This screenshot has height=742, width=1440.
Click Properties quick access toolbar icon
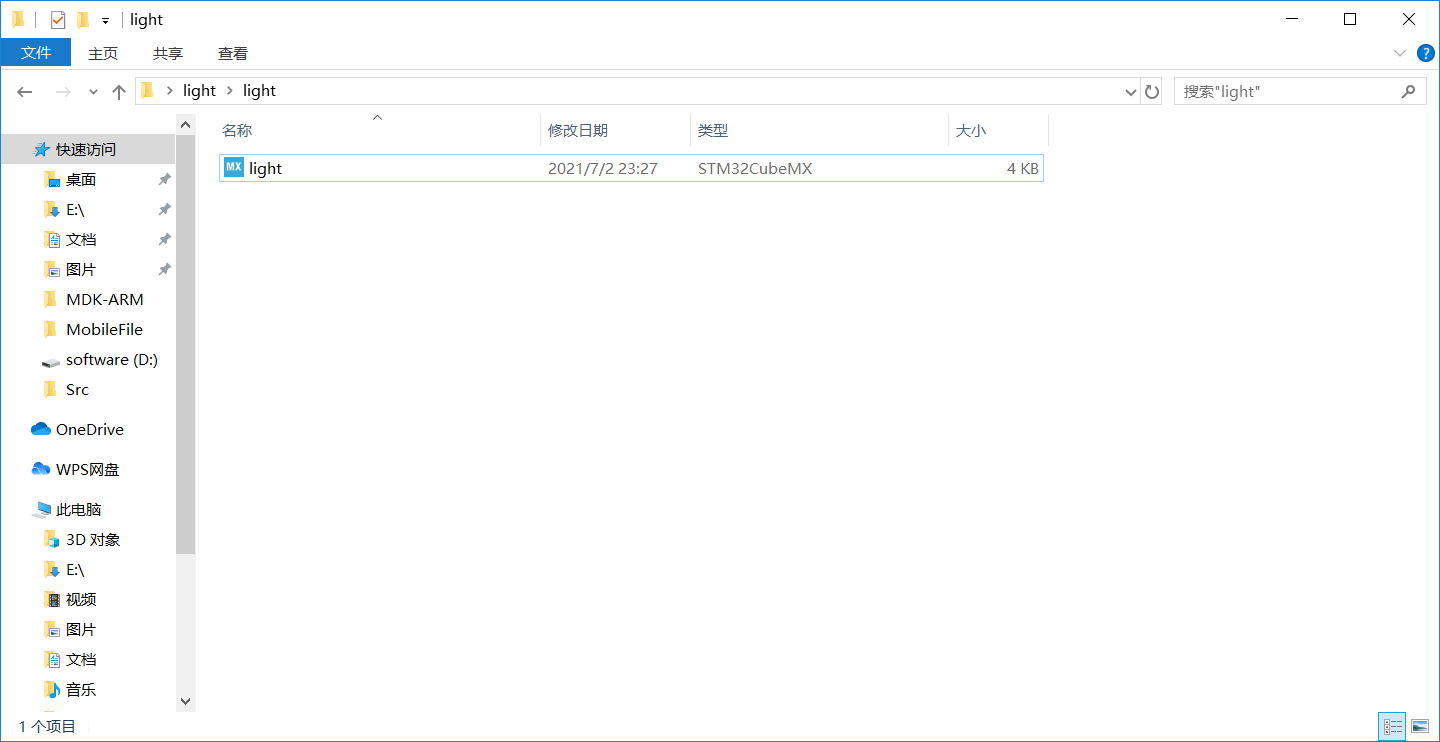58,19
